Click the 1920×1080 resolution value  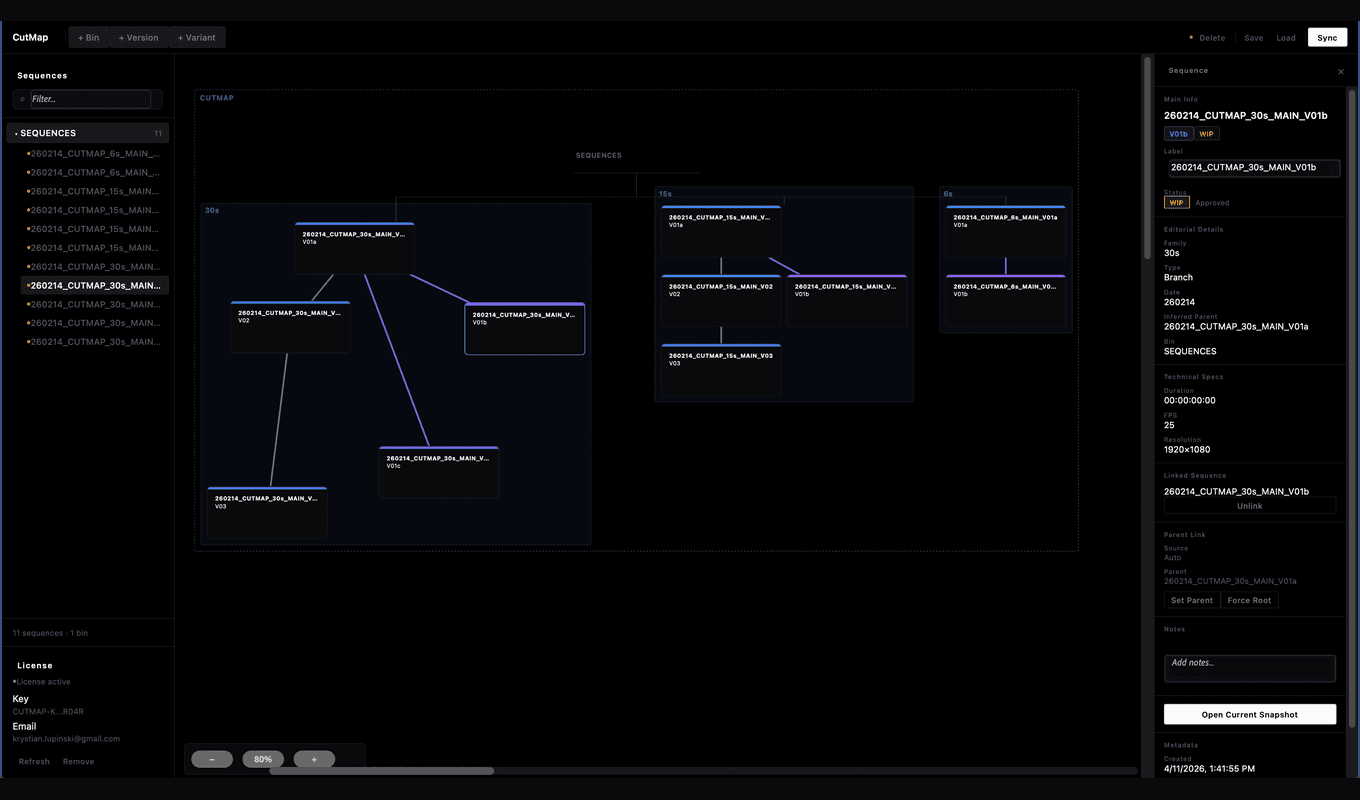tap(1187, 450)
